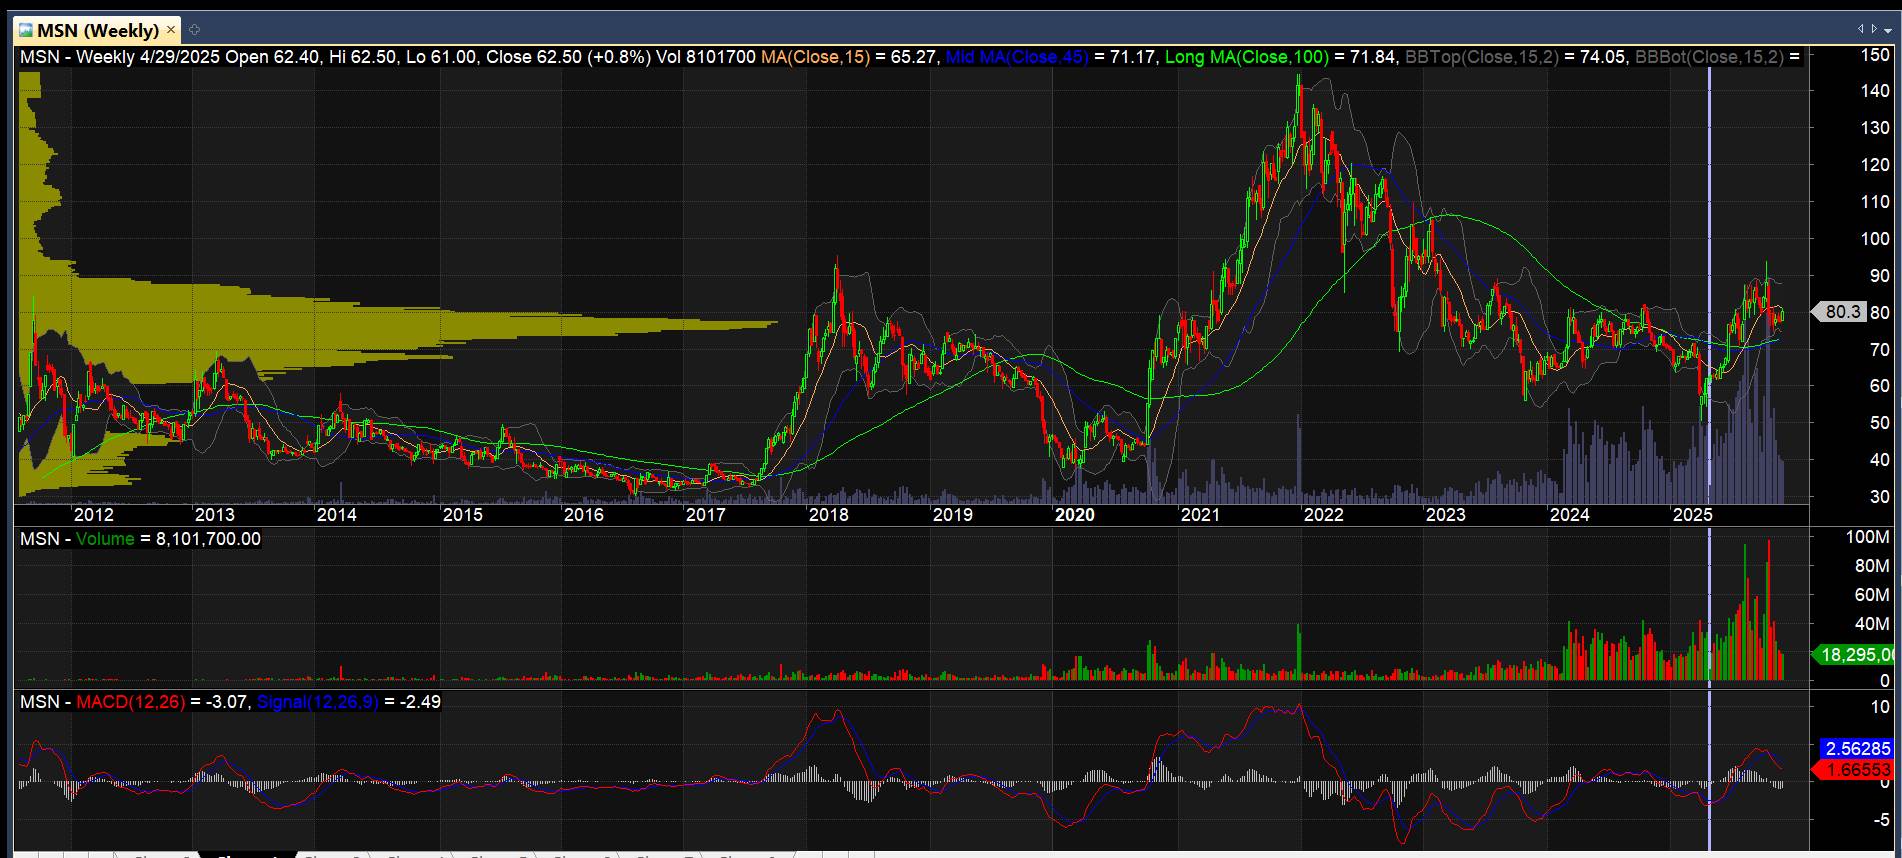Click the 80.3 last price tag
This screenshot has height=858, width=1902.
click(x=1842, y=312)
